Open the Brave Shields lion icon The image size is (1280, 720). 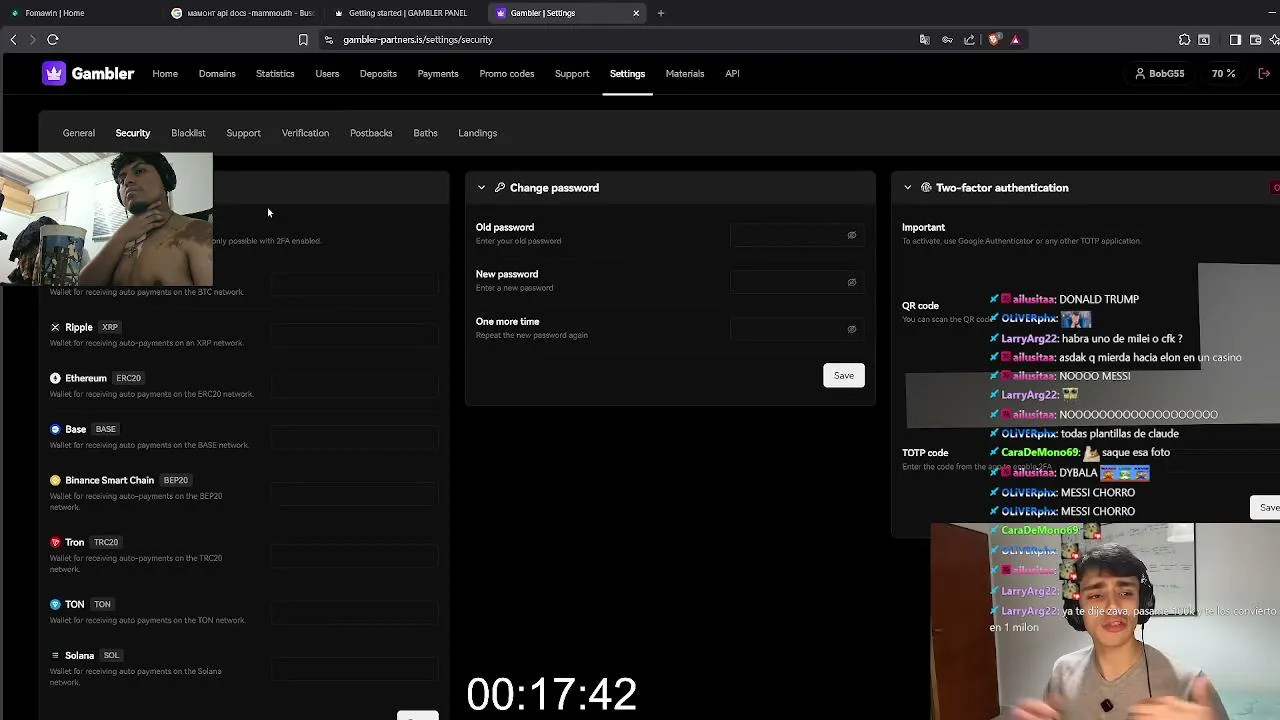point(994,40)
